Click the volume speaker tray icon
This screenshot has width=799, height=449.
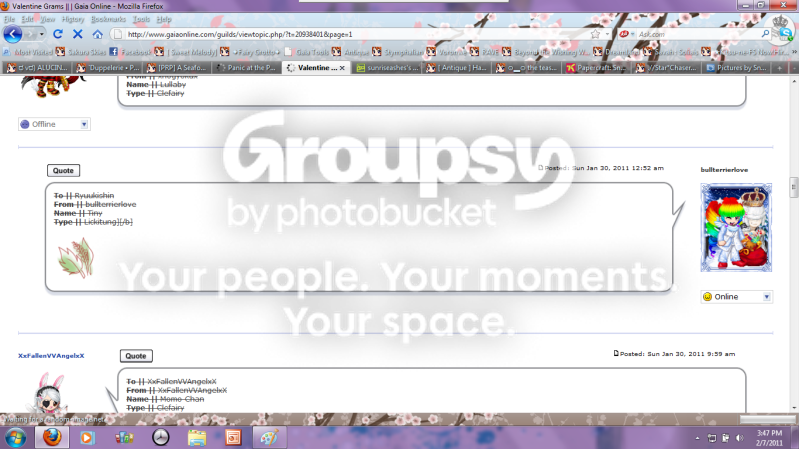click(740, 438)
